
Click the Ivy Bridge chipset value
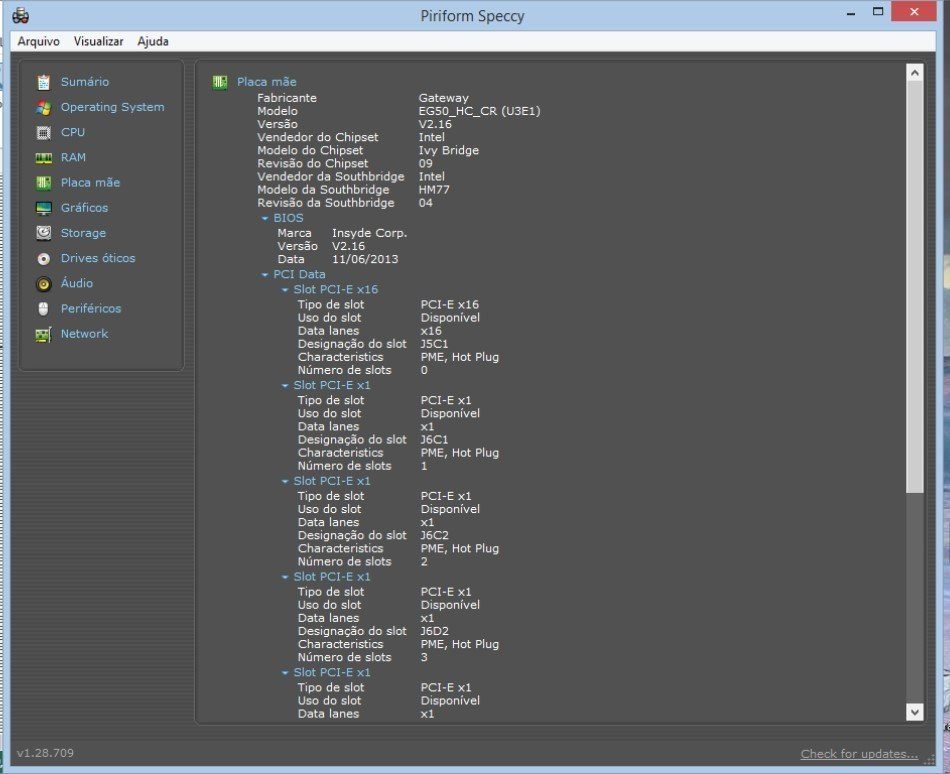click(448, 150)
